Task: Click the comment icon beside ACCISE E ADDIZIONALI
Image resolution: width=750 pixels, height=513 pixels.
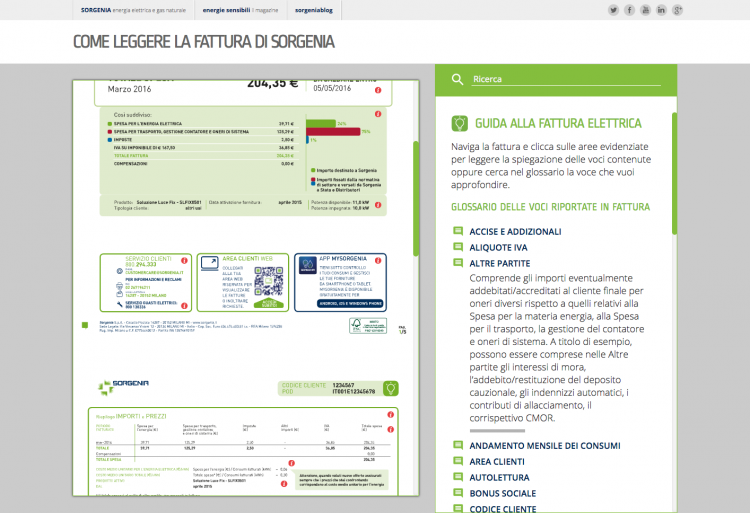Action: (x=458, y=231)
